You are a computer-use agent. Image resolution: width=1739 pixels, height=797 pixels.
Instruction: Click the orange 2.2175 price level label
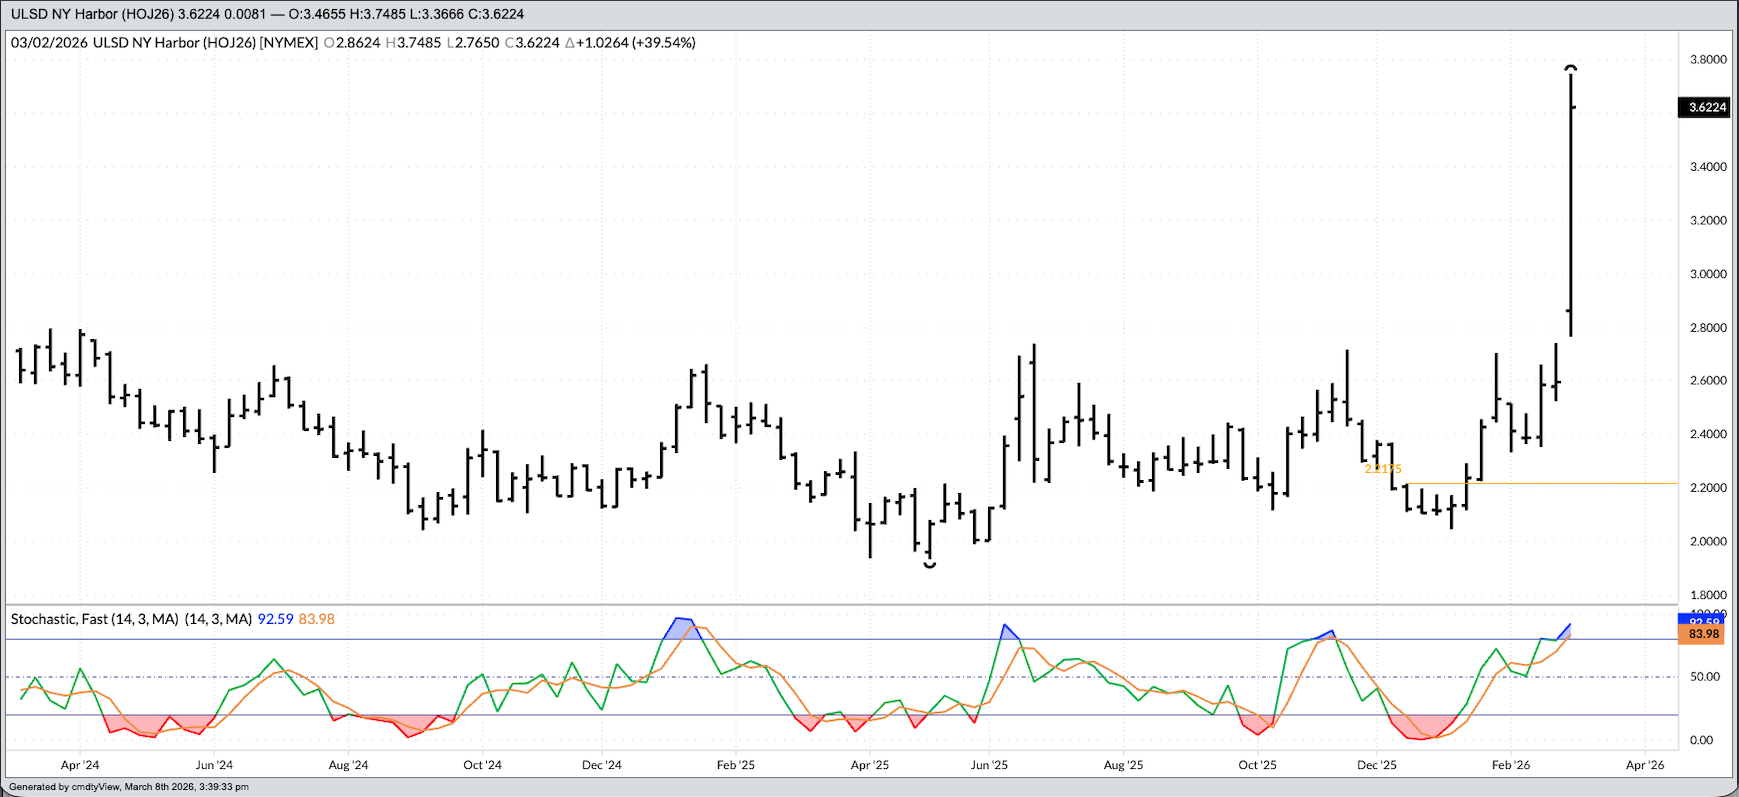pyautogui.click(x=1383, y=468)
